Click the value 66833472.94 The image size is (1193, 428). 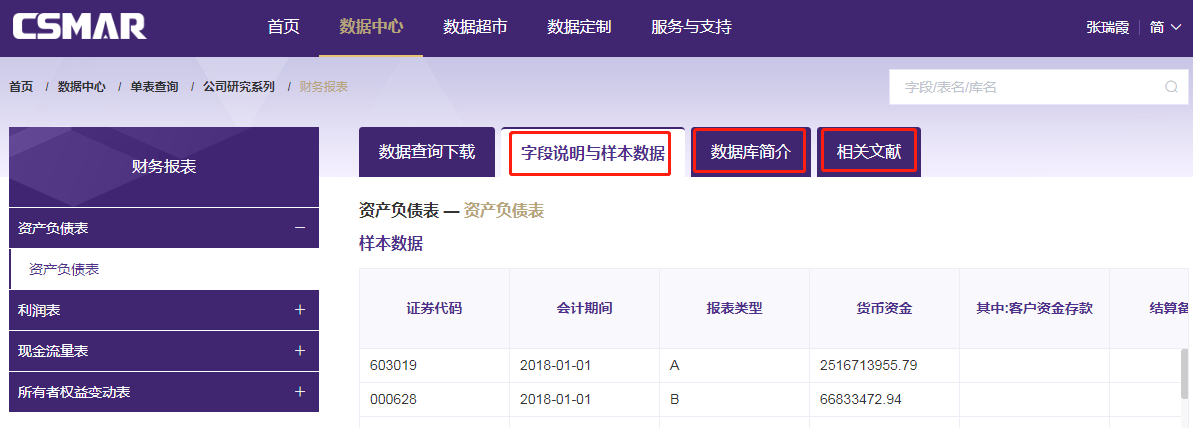point(861,399)
